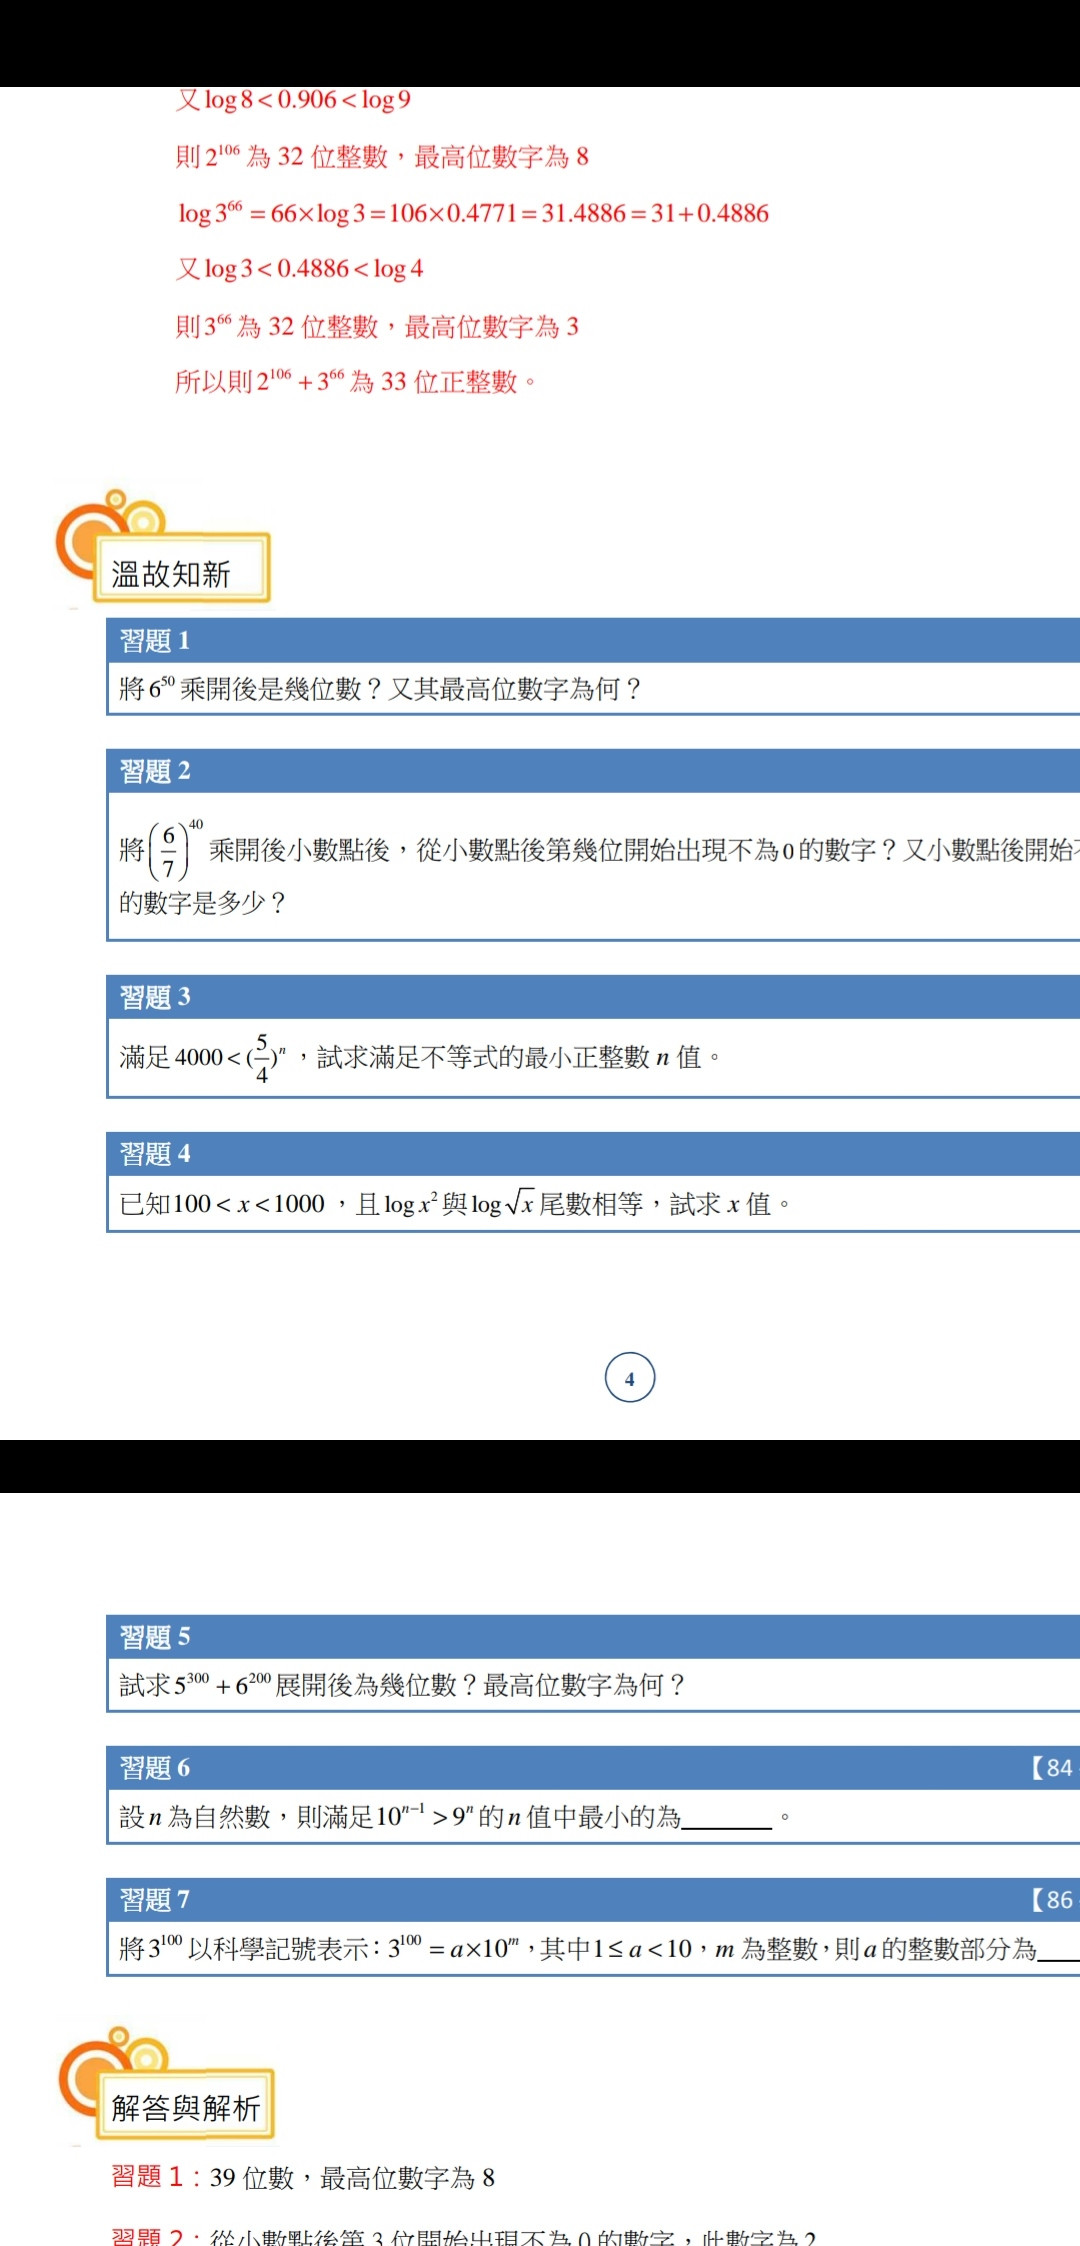1080x2246 pixels.
Task: Click the red line concluding 33 位正整數
Action: point(355,382)
